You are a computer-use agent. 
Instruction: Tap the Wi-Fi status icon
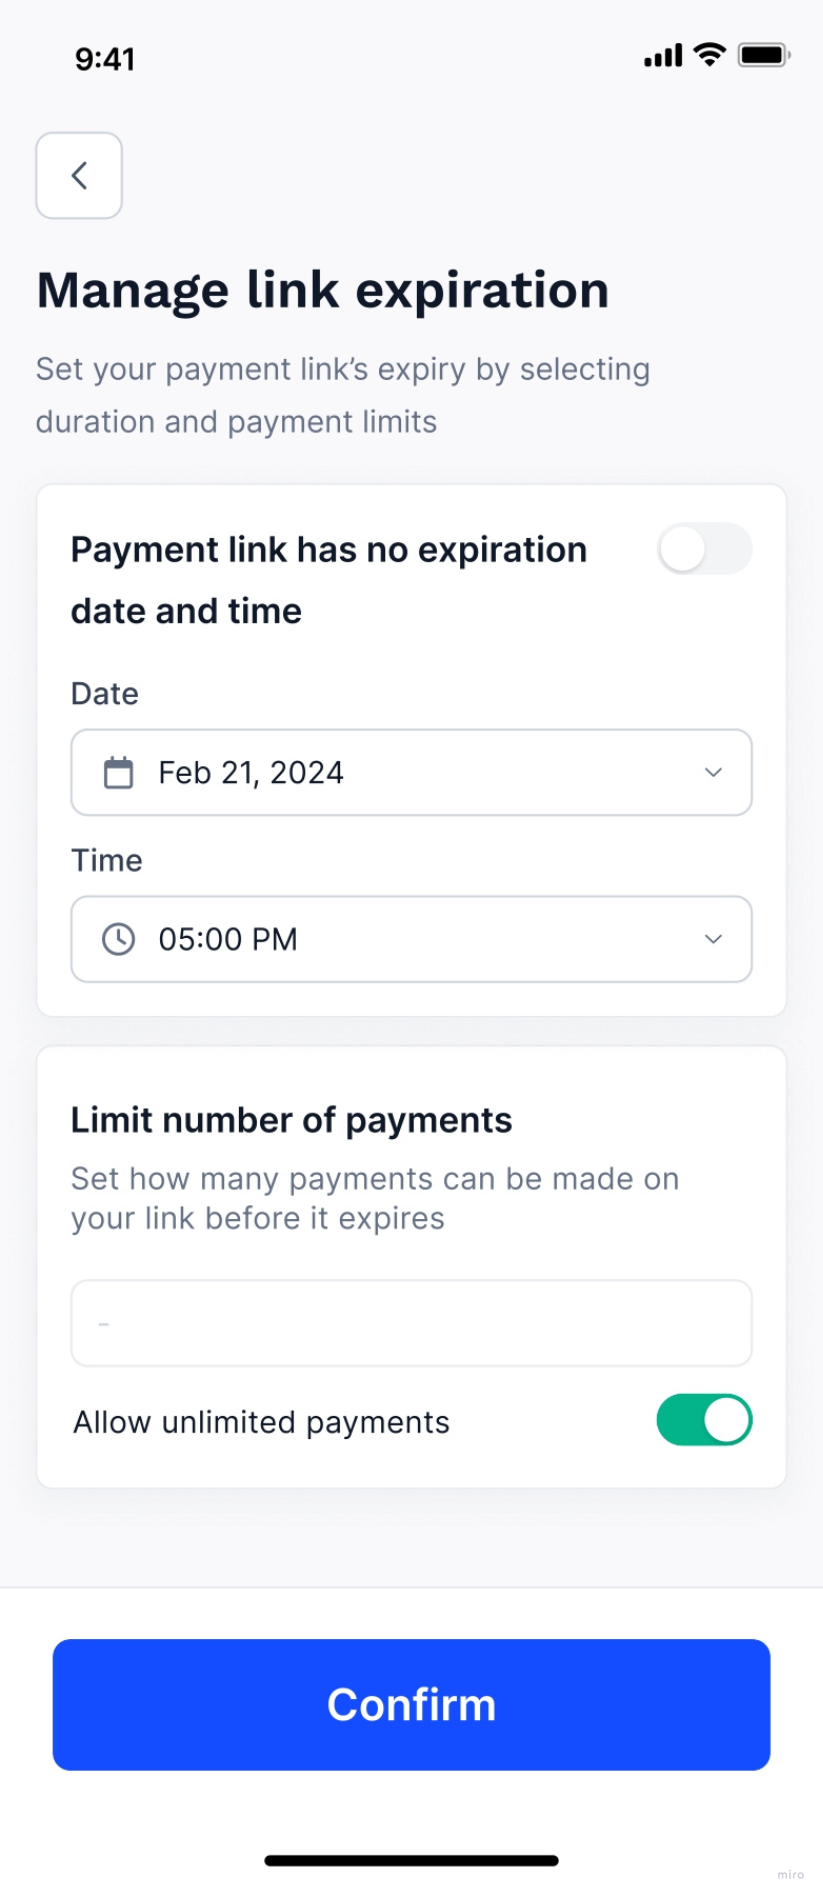point(710,55)
